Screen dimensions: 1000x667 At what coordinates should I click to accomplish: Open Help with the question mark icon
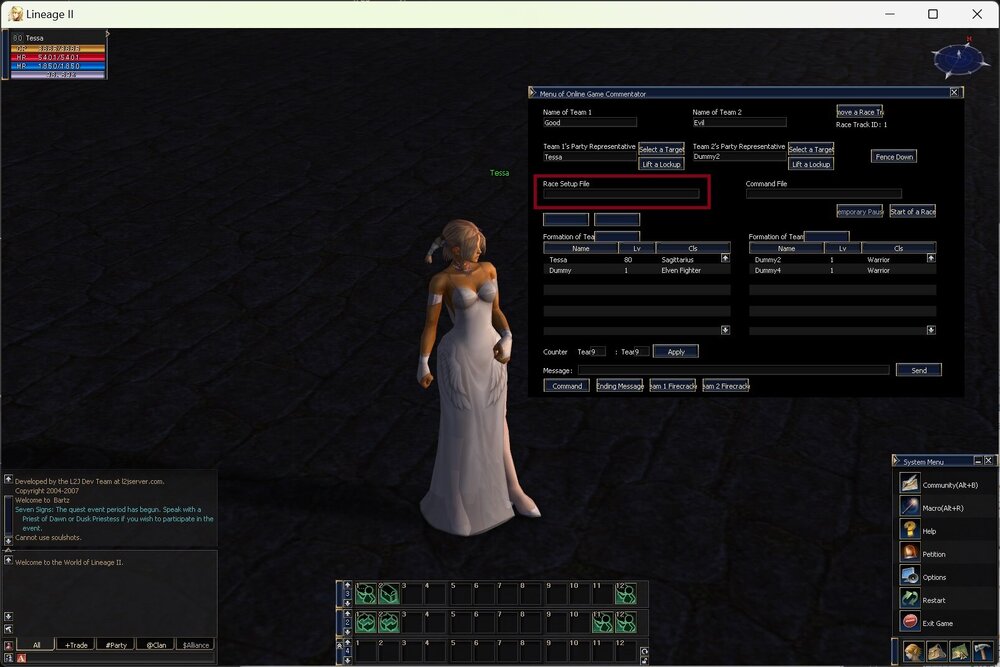coord(909,531)
